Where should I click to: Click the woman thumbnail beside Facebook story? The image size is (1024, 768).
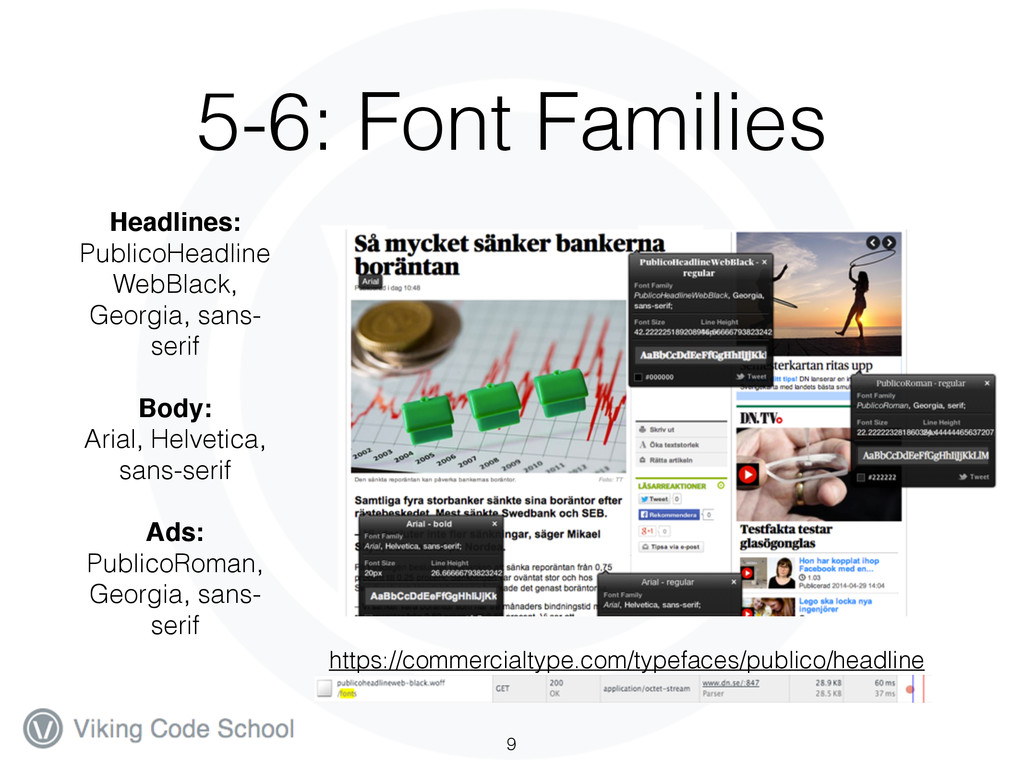click(781, 573)
